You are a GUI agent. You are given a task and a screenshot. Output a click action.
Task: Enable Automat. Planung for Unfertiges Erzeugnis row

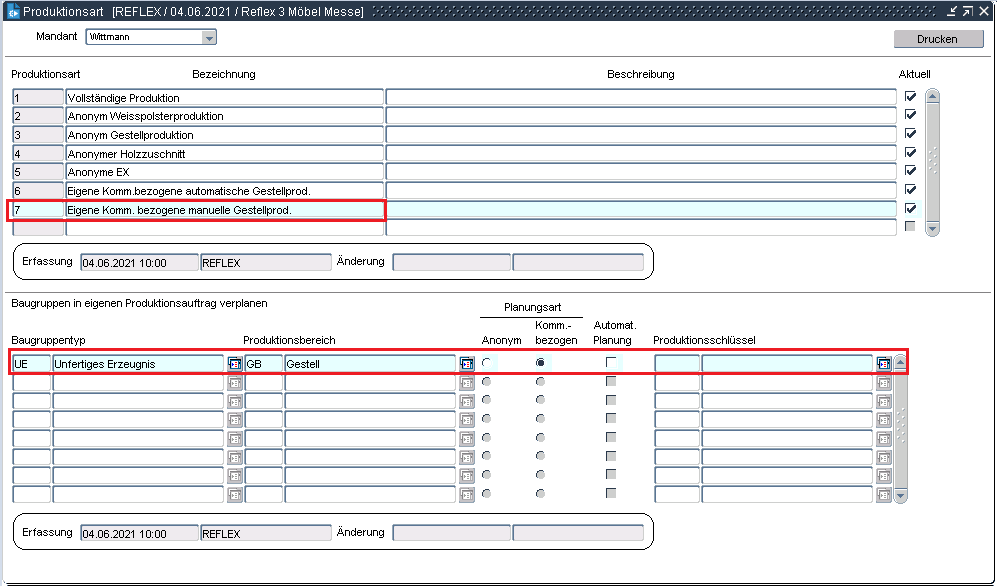pyautogui.click(x=611, y=363)
